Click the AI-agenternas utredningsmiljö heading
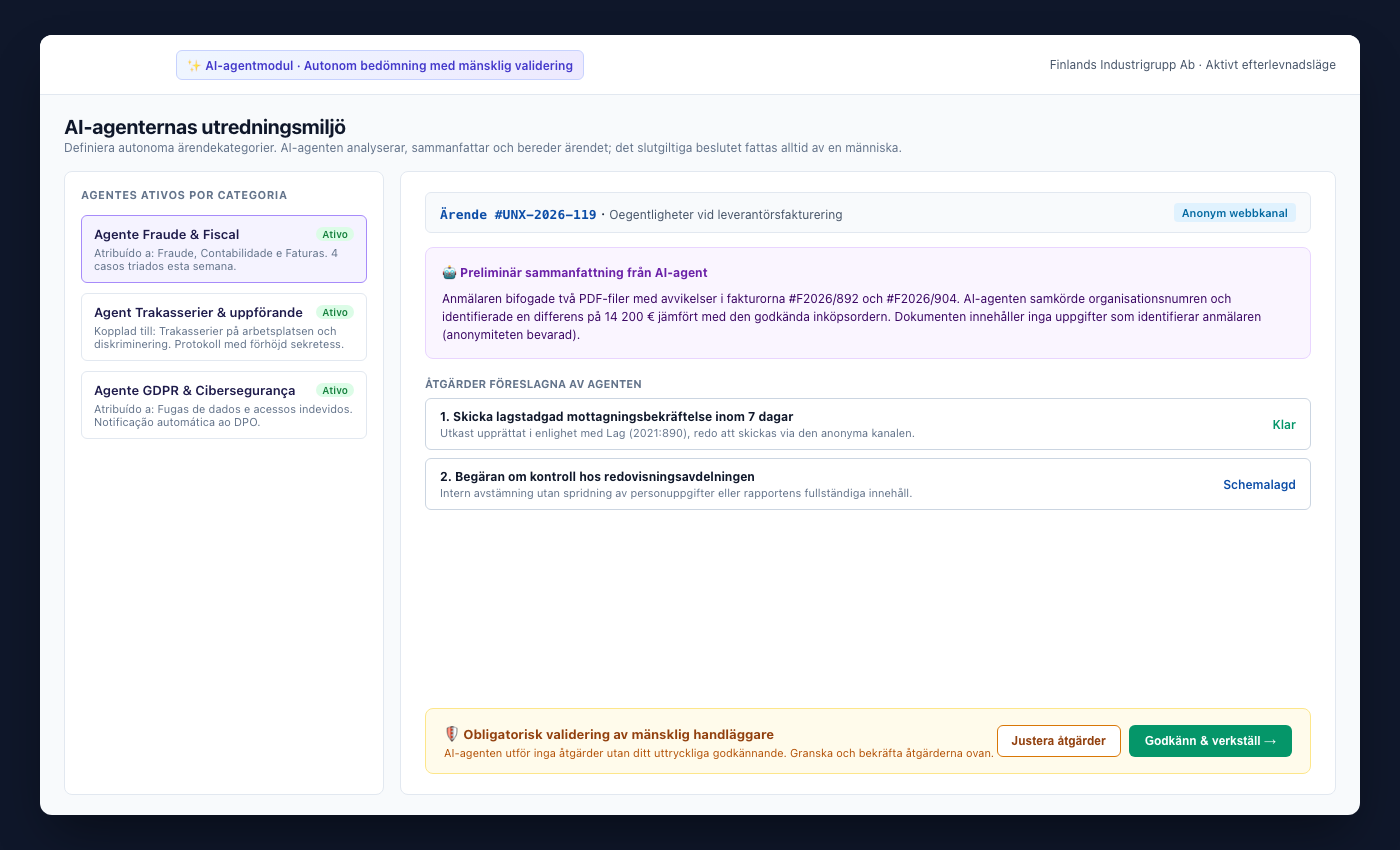This screenshot has height=850, width=1400. 205,127
